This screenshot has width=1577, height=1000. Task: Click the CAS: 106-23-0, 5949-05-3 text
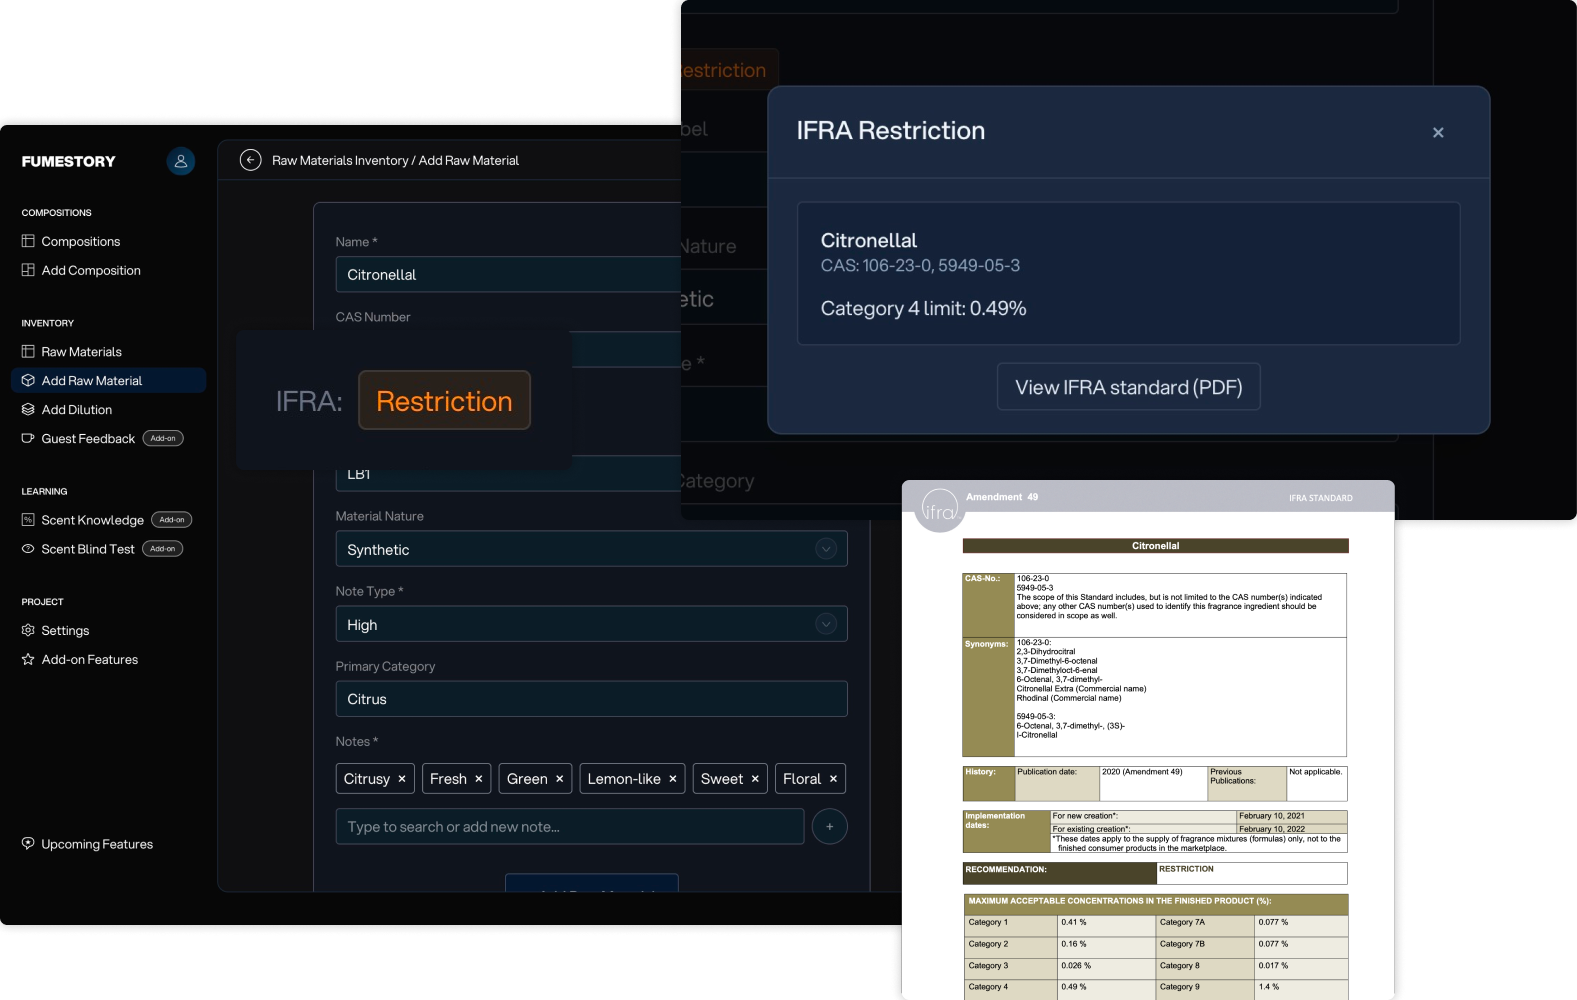(920, 265)
